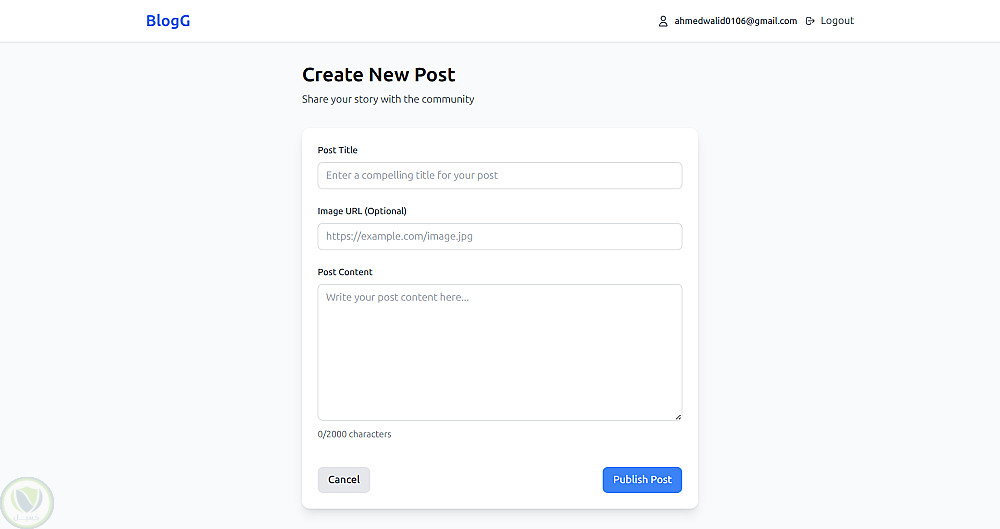This screenshot has height=529, width=1000.
Task: Click the BlogG logo link
Action: pyautogui.click(x=168, y=21)
